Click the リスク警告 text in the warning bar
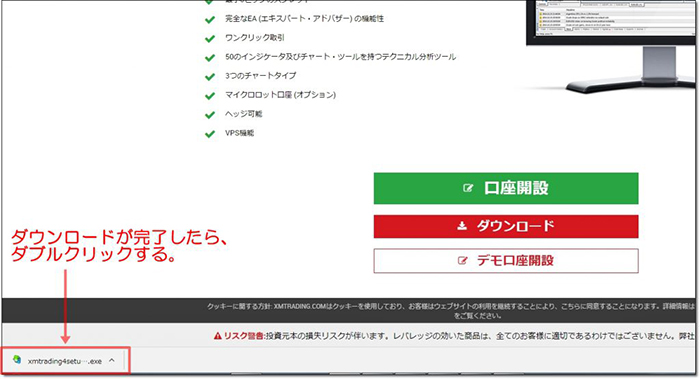 click(x=244, y=336)
